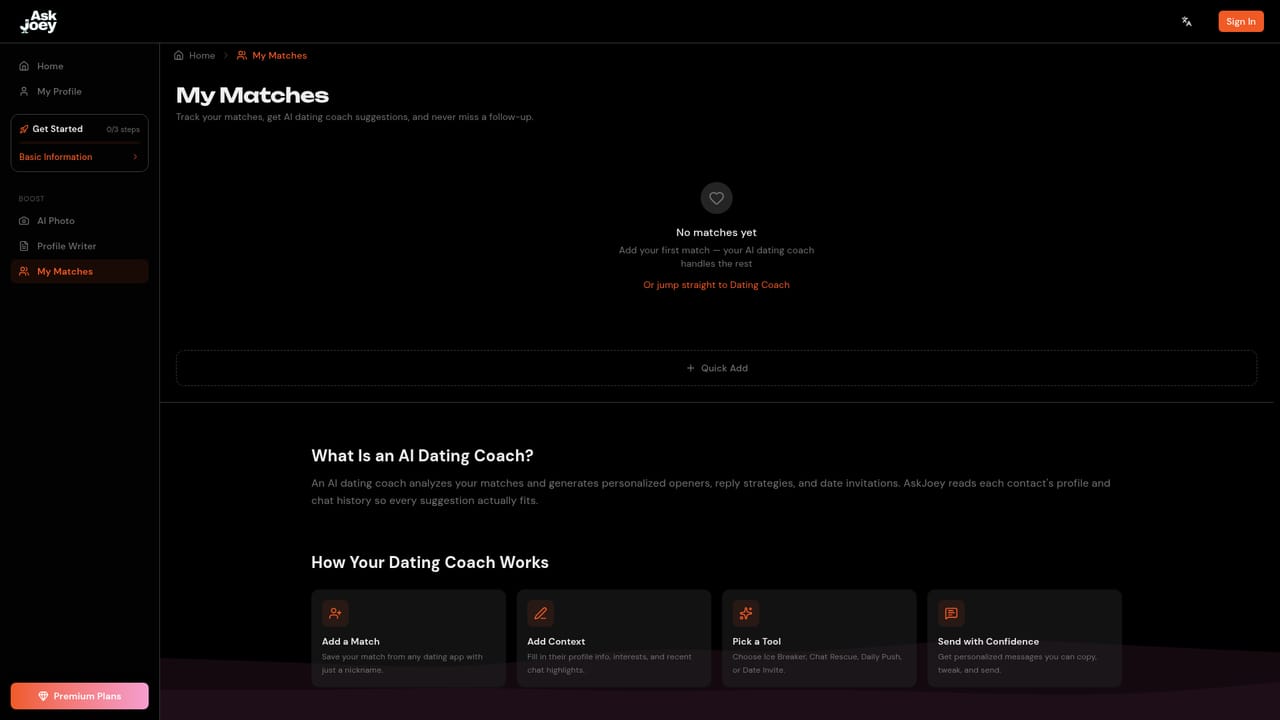Click the No matches yet text

pos(716,233)
